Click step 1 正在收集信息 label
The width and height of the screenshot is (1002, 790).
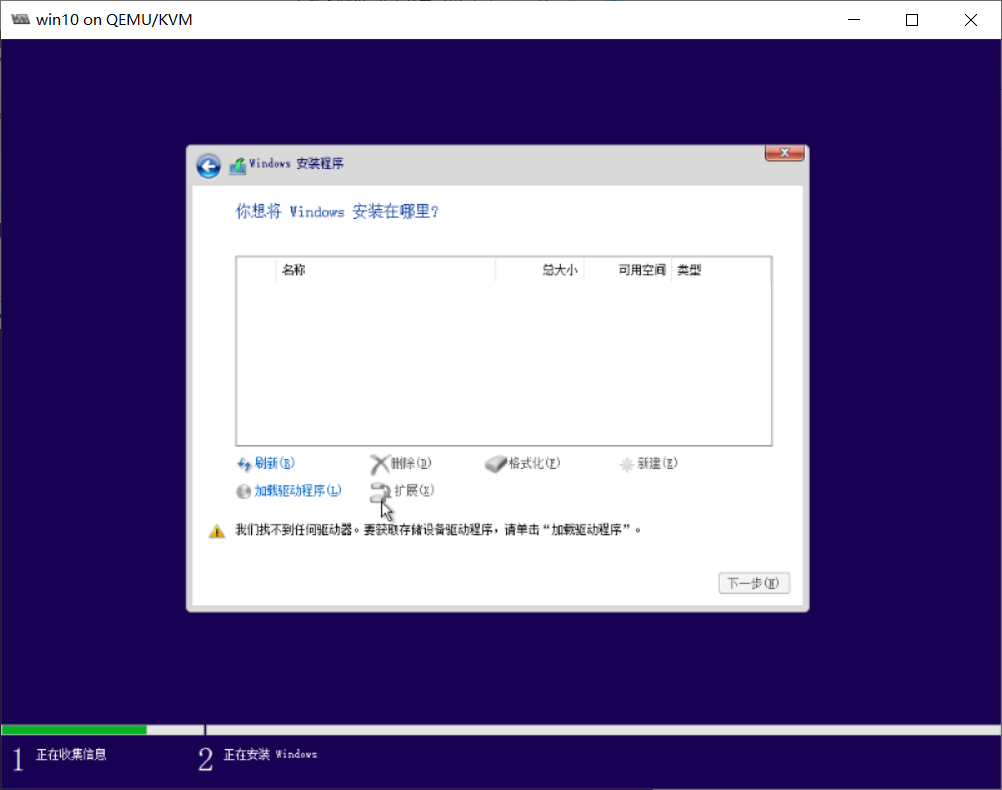pos(71,754)
